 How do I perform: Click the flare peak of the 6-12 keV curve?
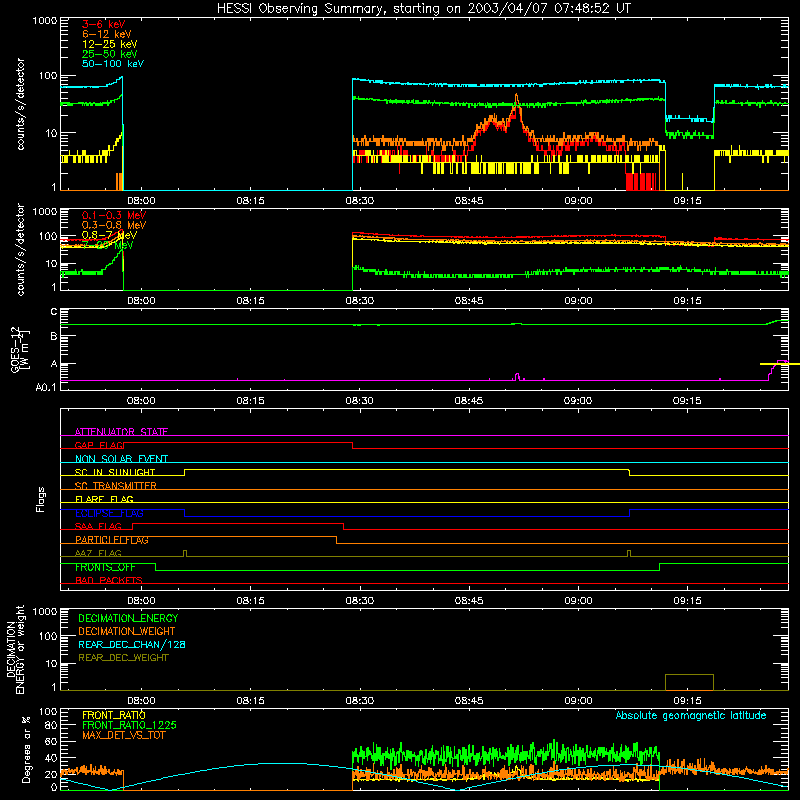point(516,97)
